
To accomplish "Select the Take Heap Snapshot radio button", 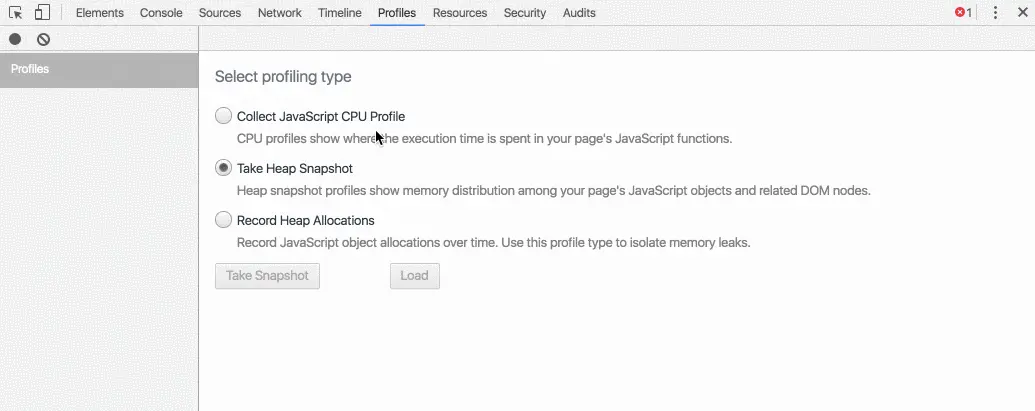I will [x=224, y=168].
